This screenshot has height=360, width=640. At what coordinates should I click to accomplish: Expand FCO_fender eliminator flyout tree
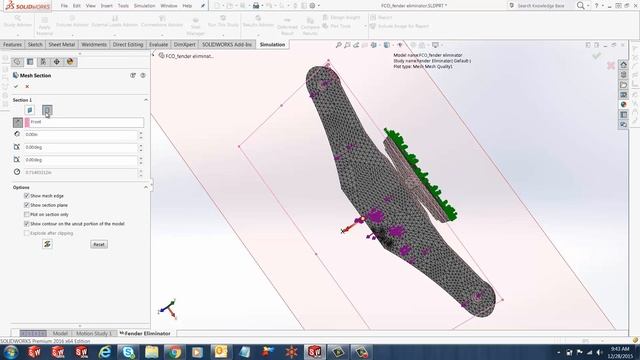tap(154, 56)
